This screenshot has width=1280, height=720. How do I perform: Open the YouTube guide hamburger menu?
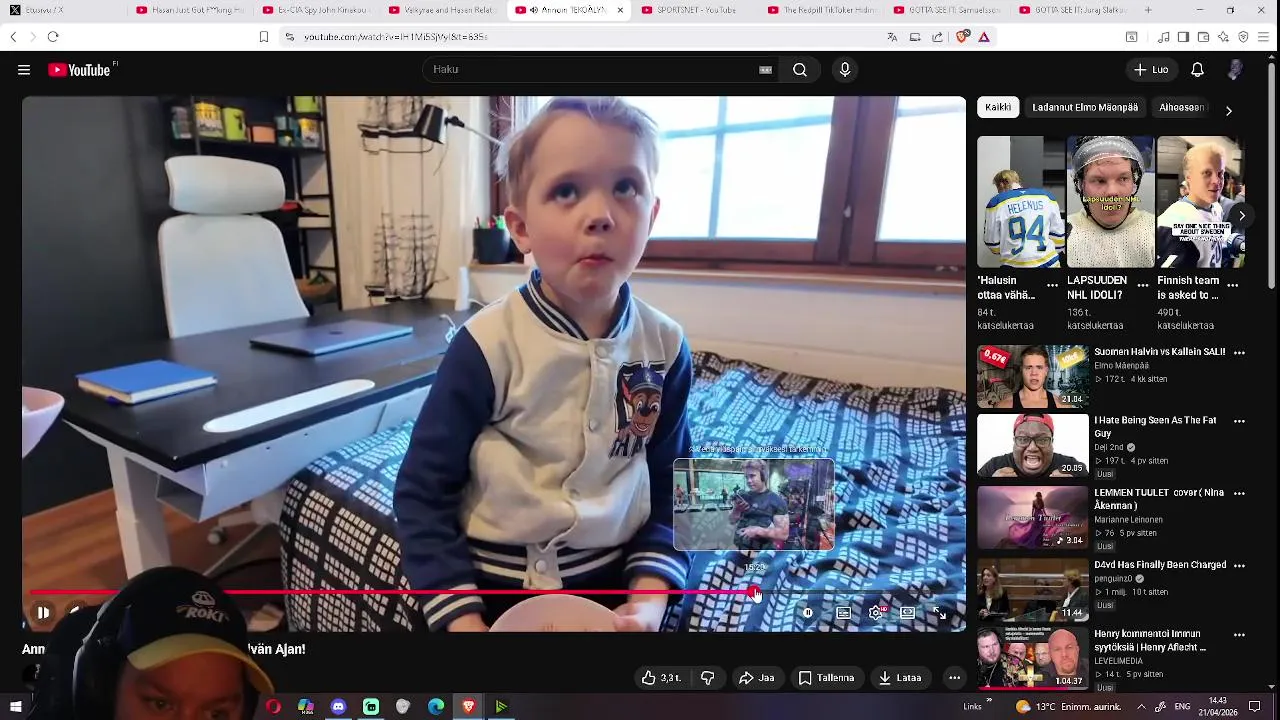tap(24, 70)
